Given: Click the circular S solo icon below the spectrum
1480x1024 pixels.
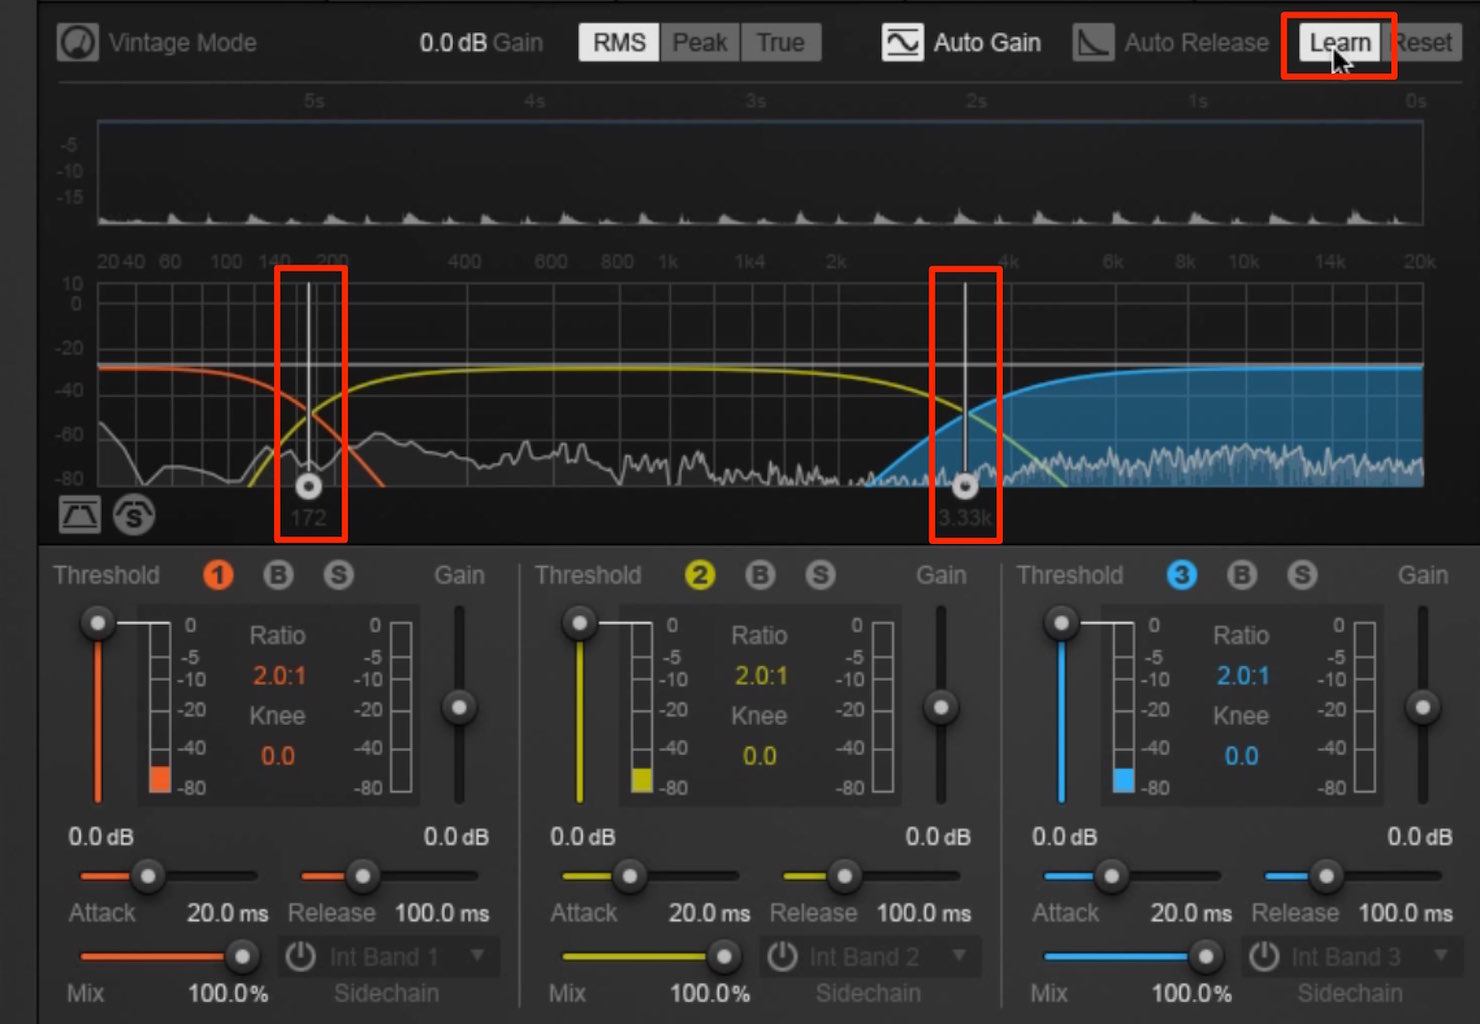Looking at the screenshot, I should (134, 515).
